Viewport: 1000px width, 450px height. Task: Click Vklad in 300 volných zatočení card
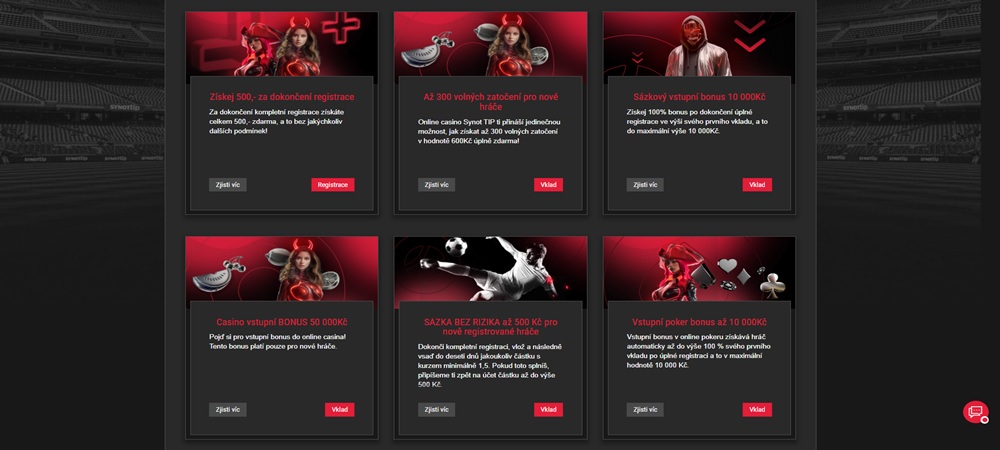[x=548, y=185]
